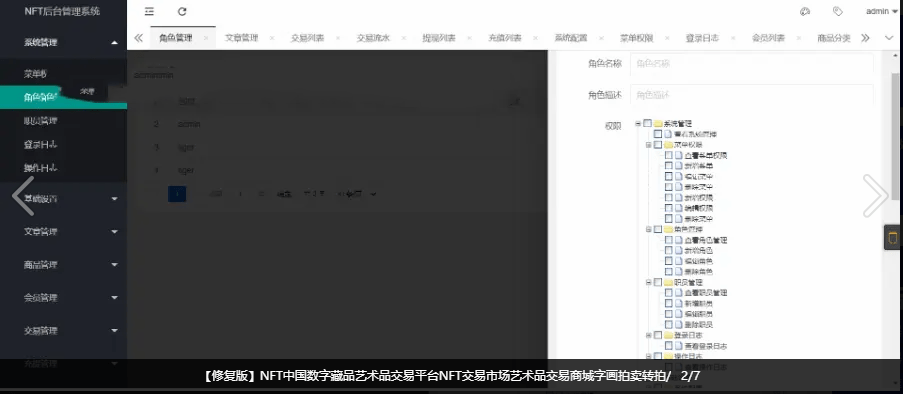Click the orange floating widget on right edge
Viewport: 903px width, 394px height.
pyautogui.click(x=893, y=237)
